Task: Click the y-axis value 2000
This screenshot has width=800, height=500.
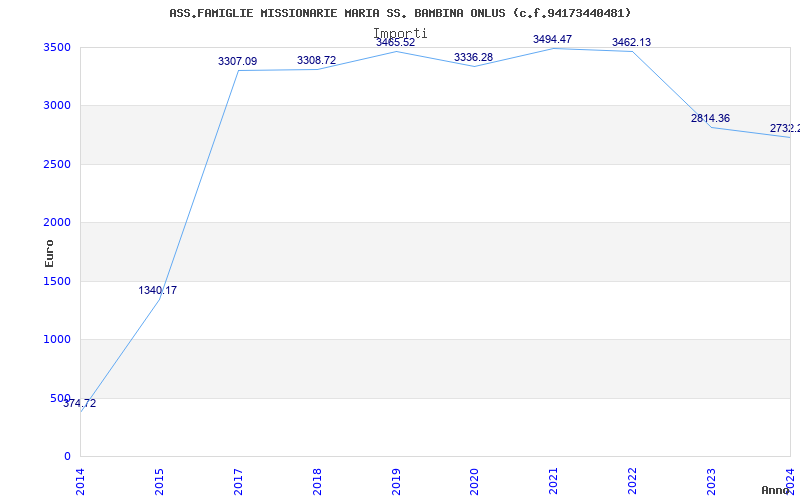Action: [59, 222]
